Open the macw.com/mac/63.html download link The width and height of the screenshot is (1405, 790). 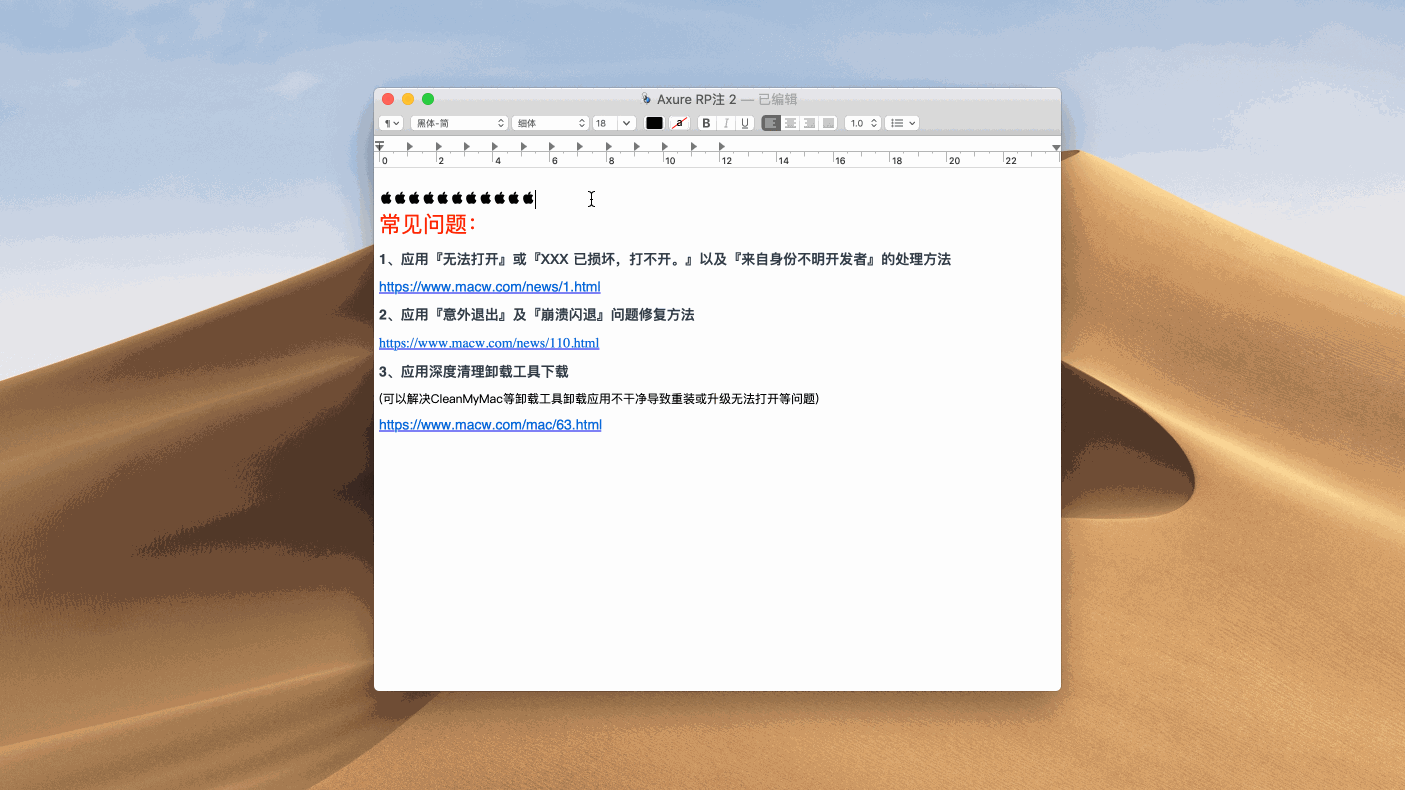[x=490, y=424]
